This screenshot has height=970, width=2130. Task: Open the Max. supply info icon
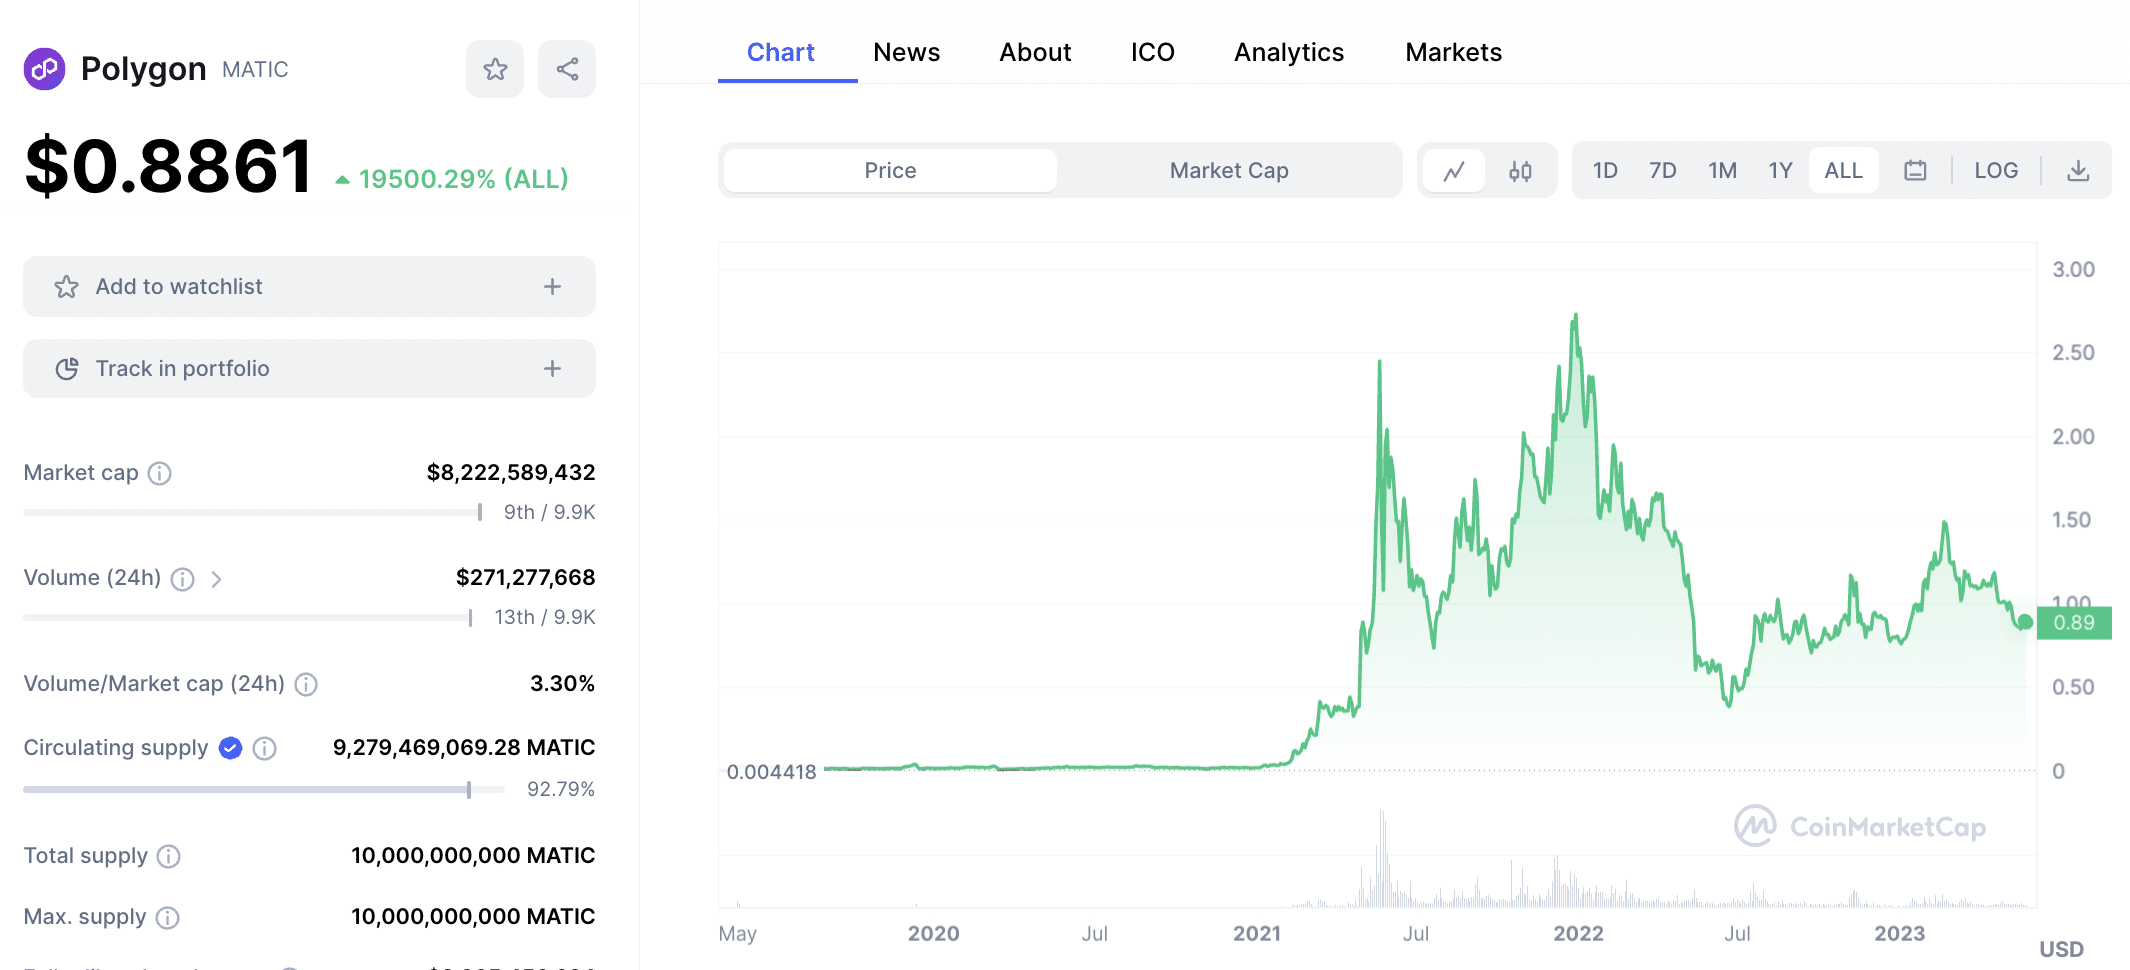pyautogui.click(x=168, y=917)
